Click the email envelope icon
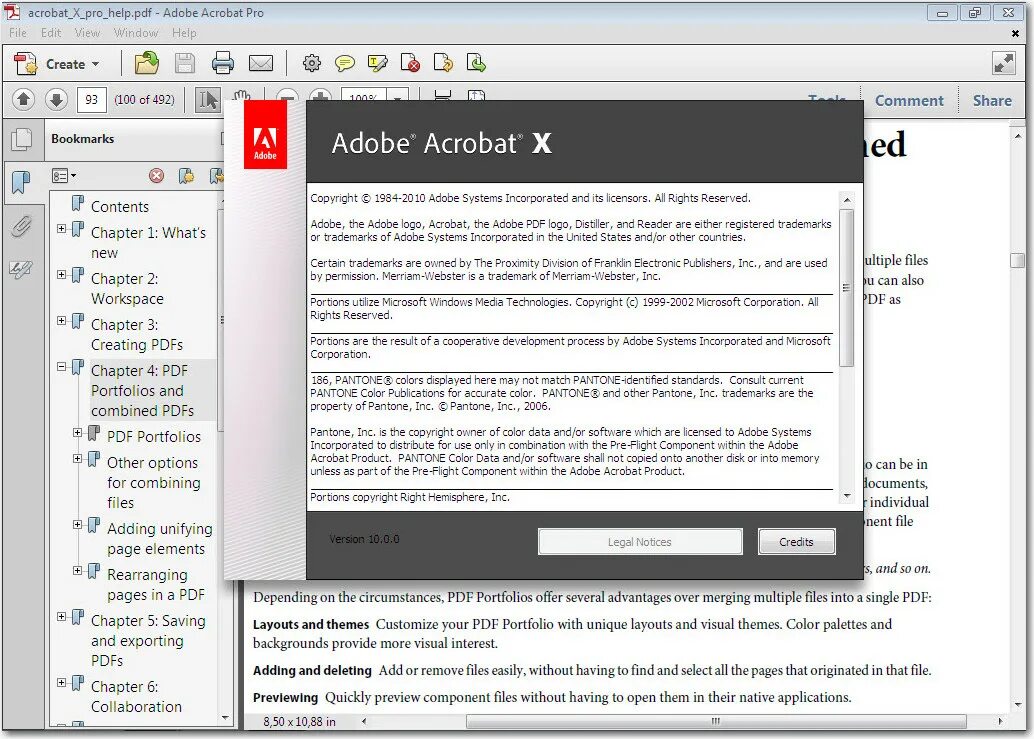 point(260,63)
